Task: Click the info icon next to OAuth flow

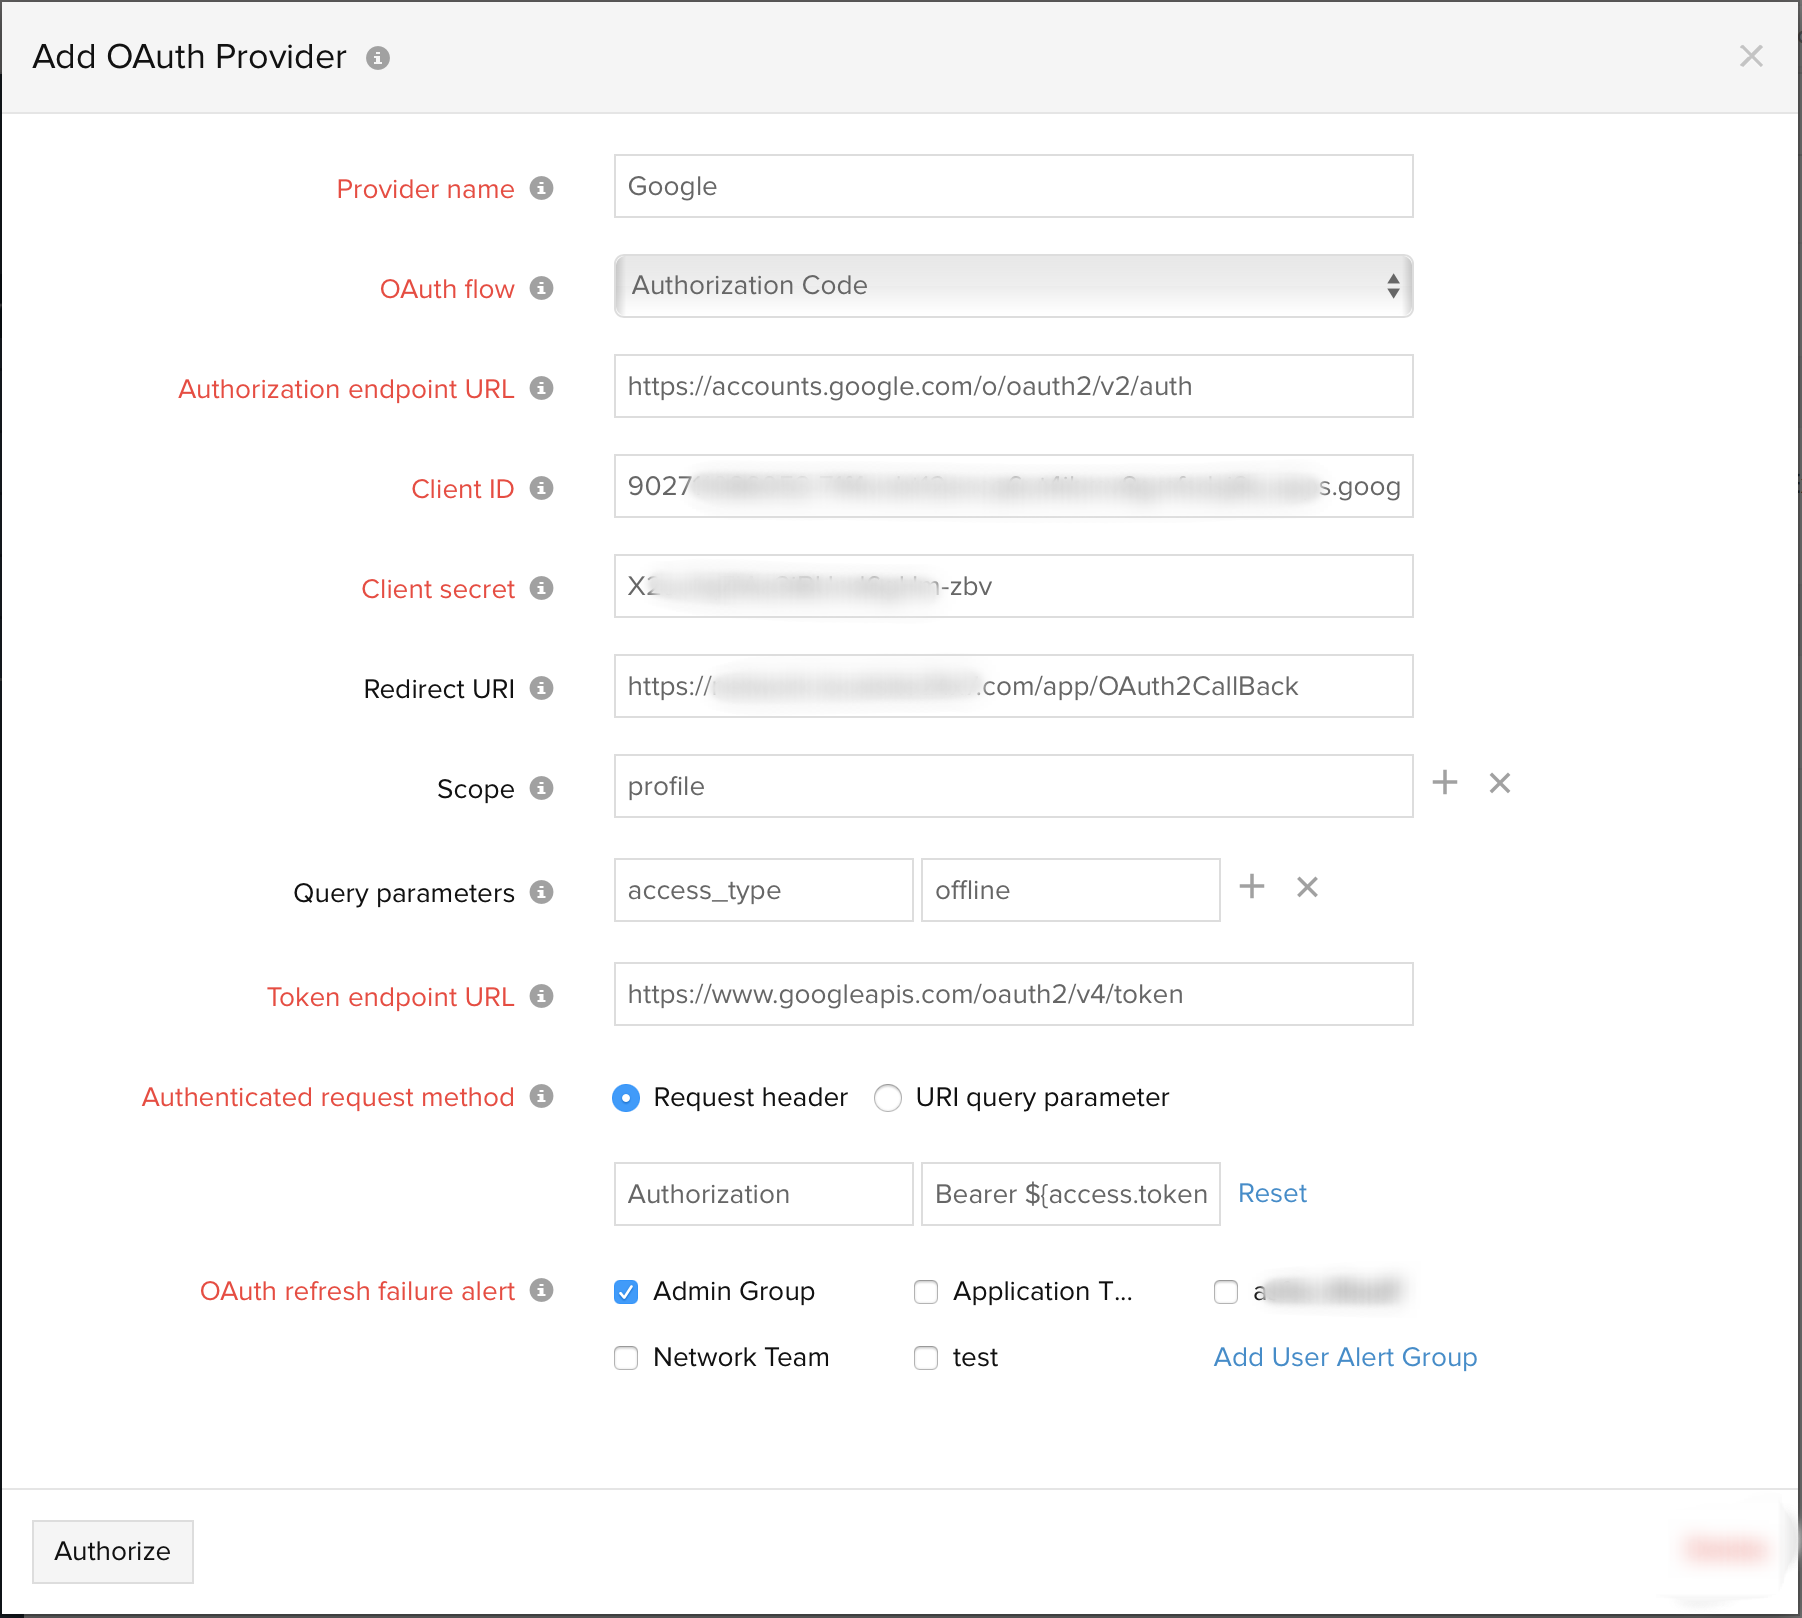Action: pos(541,288)
